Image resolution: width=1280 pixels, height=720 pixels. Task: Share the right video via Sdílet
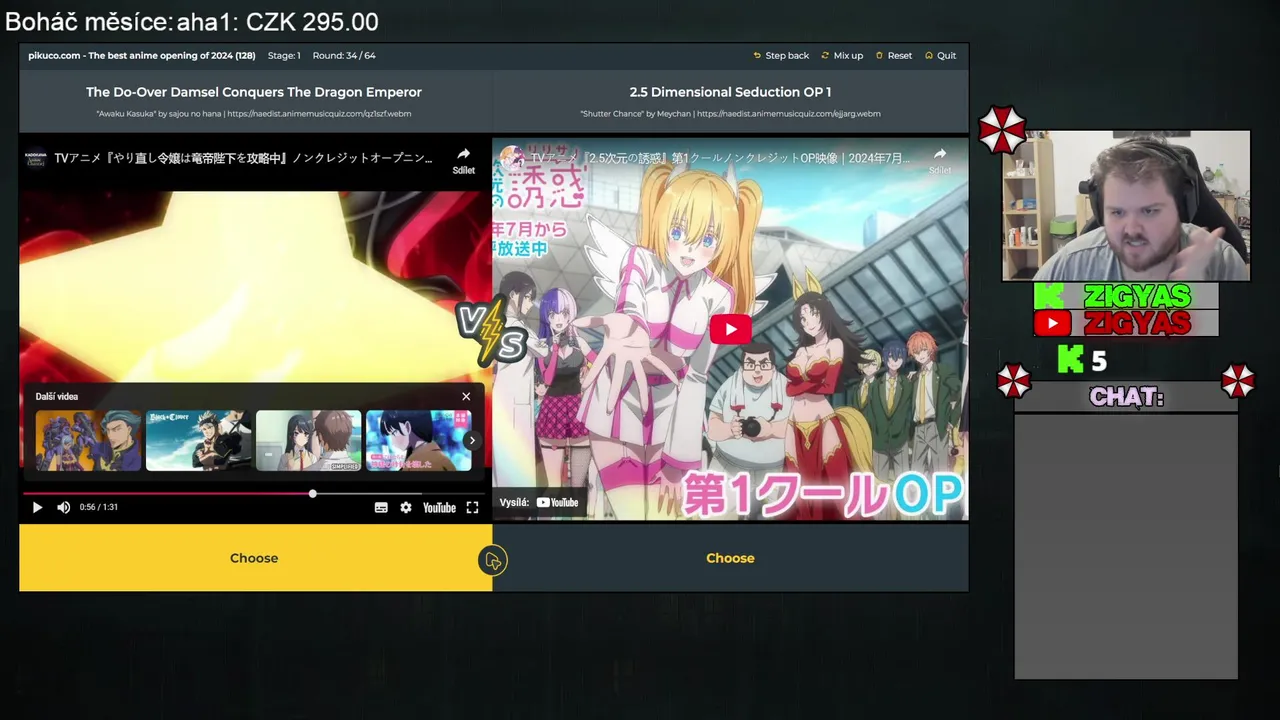pos(940,160)
